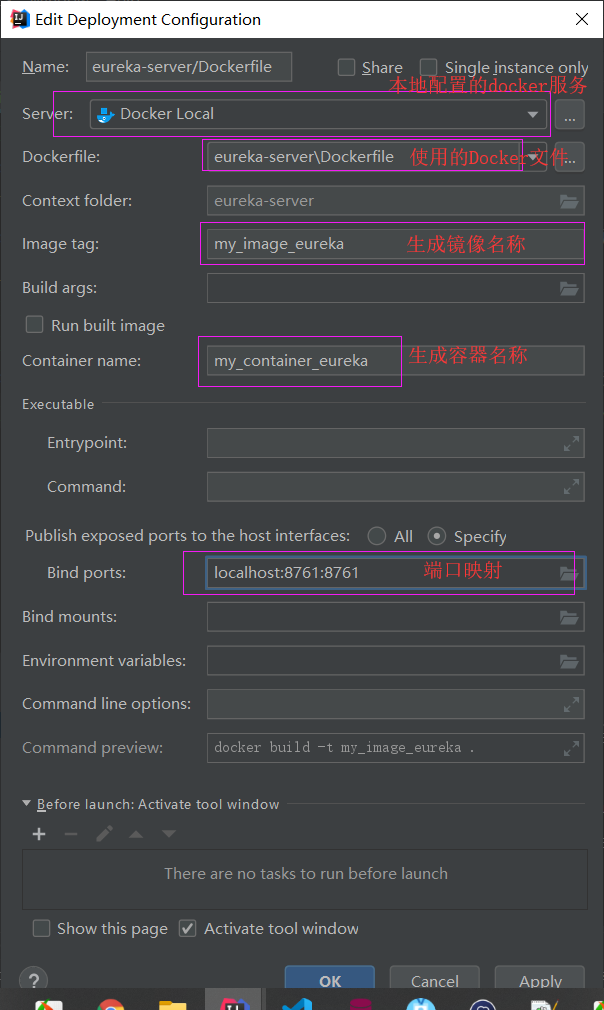Click Container name field my_container_eureka
Viewport: 604px width, 1010px height.
click(x=395, y=361)
